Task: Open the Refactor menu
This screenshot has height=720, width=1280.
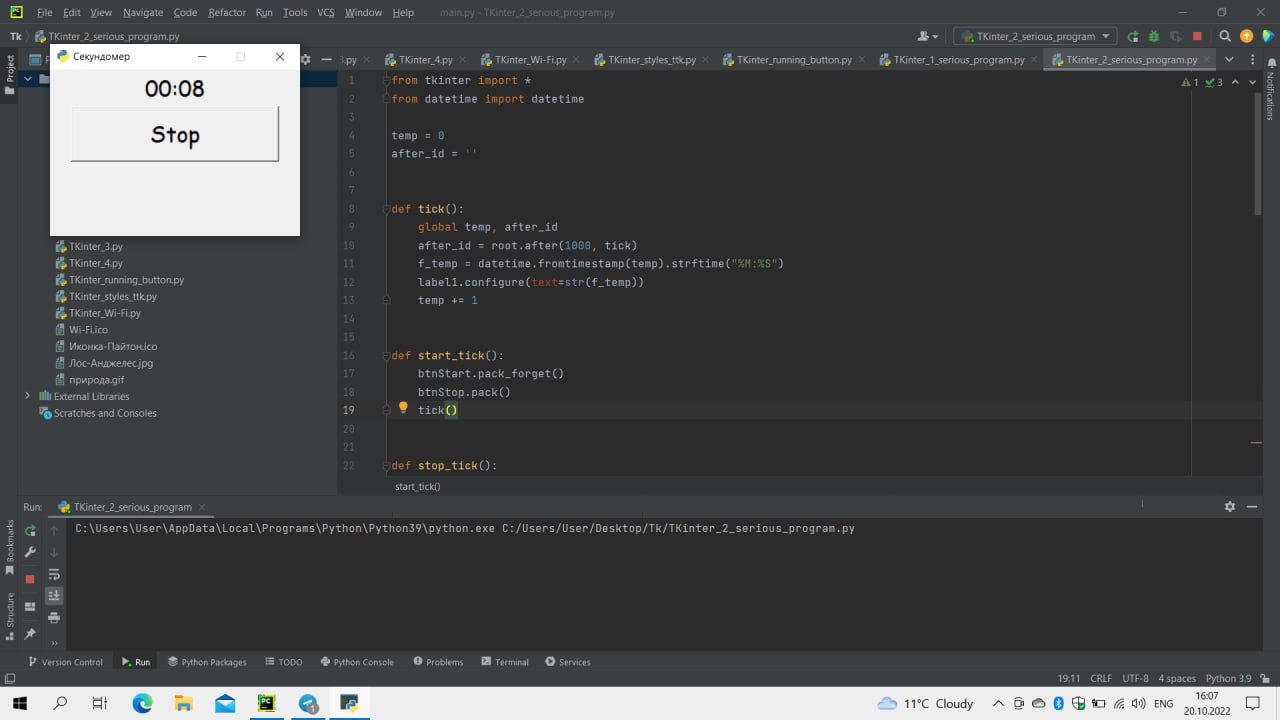Action: pyautogui.click(x=227, y=12)
